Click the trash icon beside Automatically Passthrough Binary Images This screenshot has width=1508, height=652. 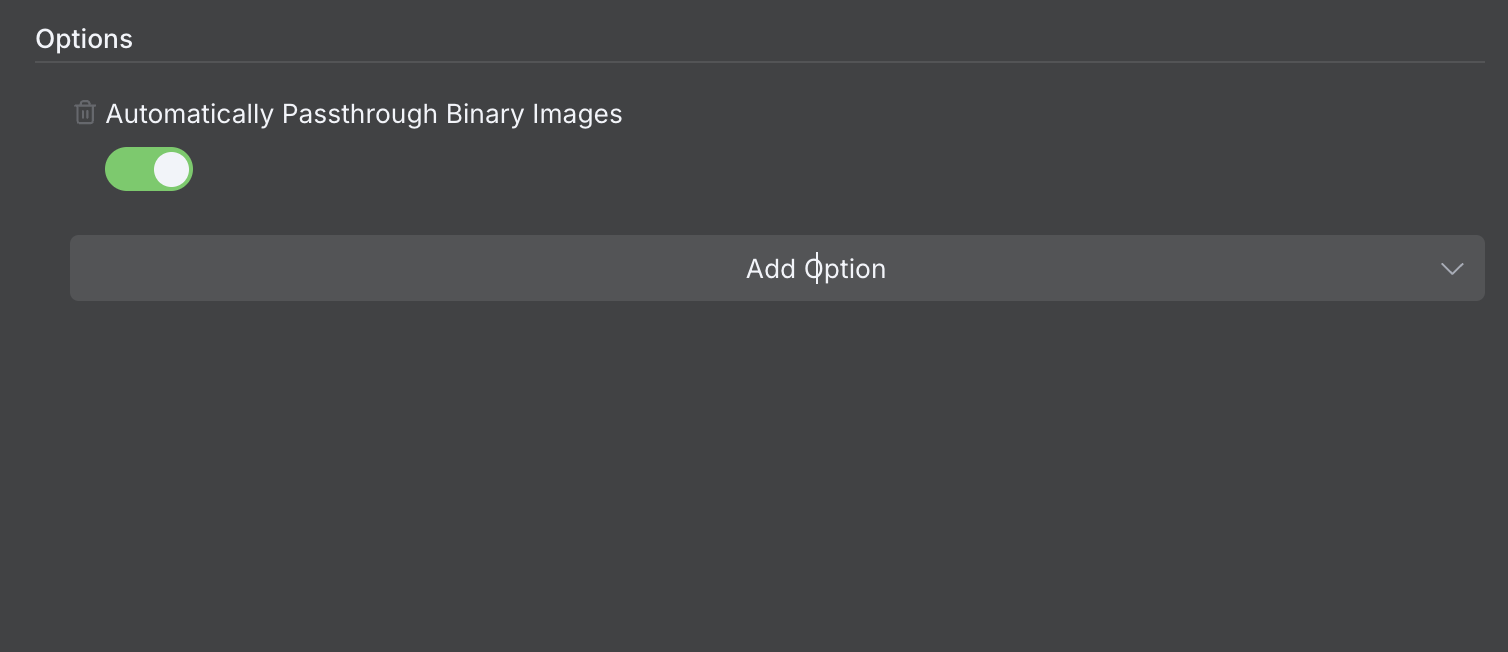pos(85,113)
